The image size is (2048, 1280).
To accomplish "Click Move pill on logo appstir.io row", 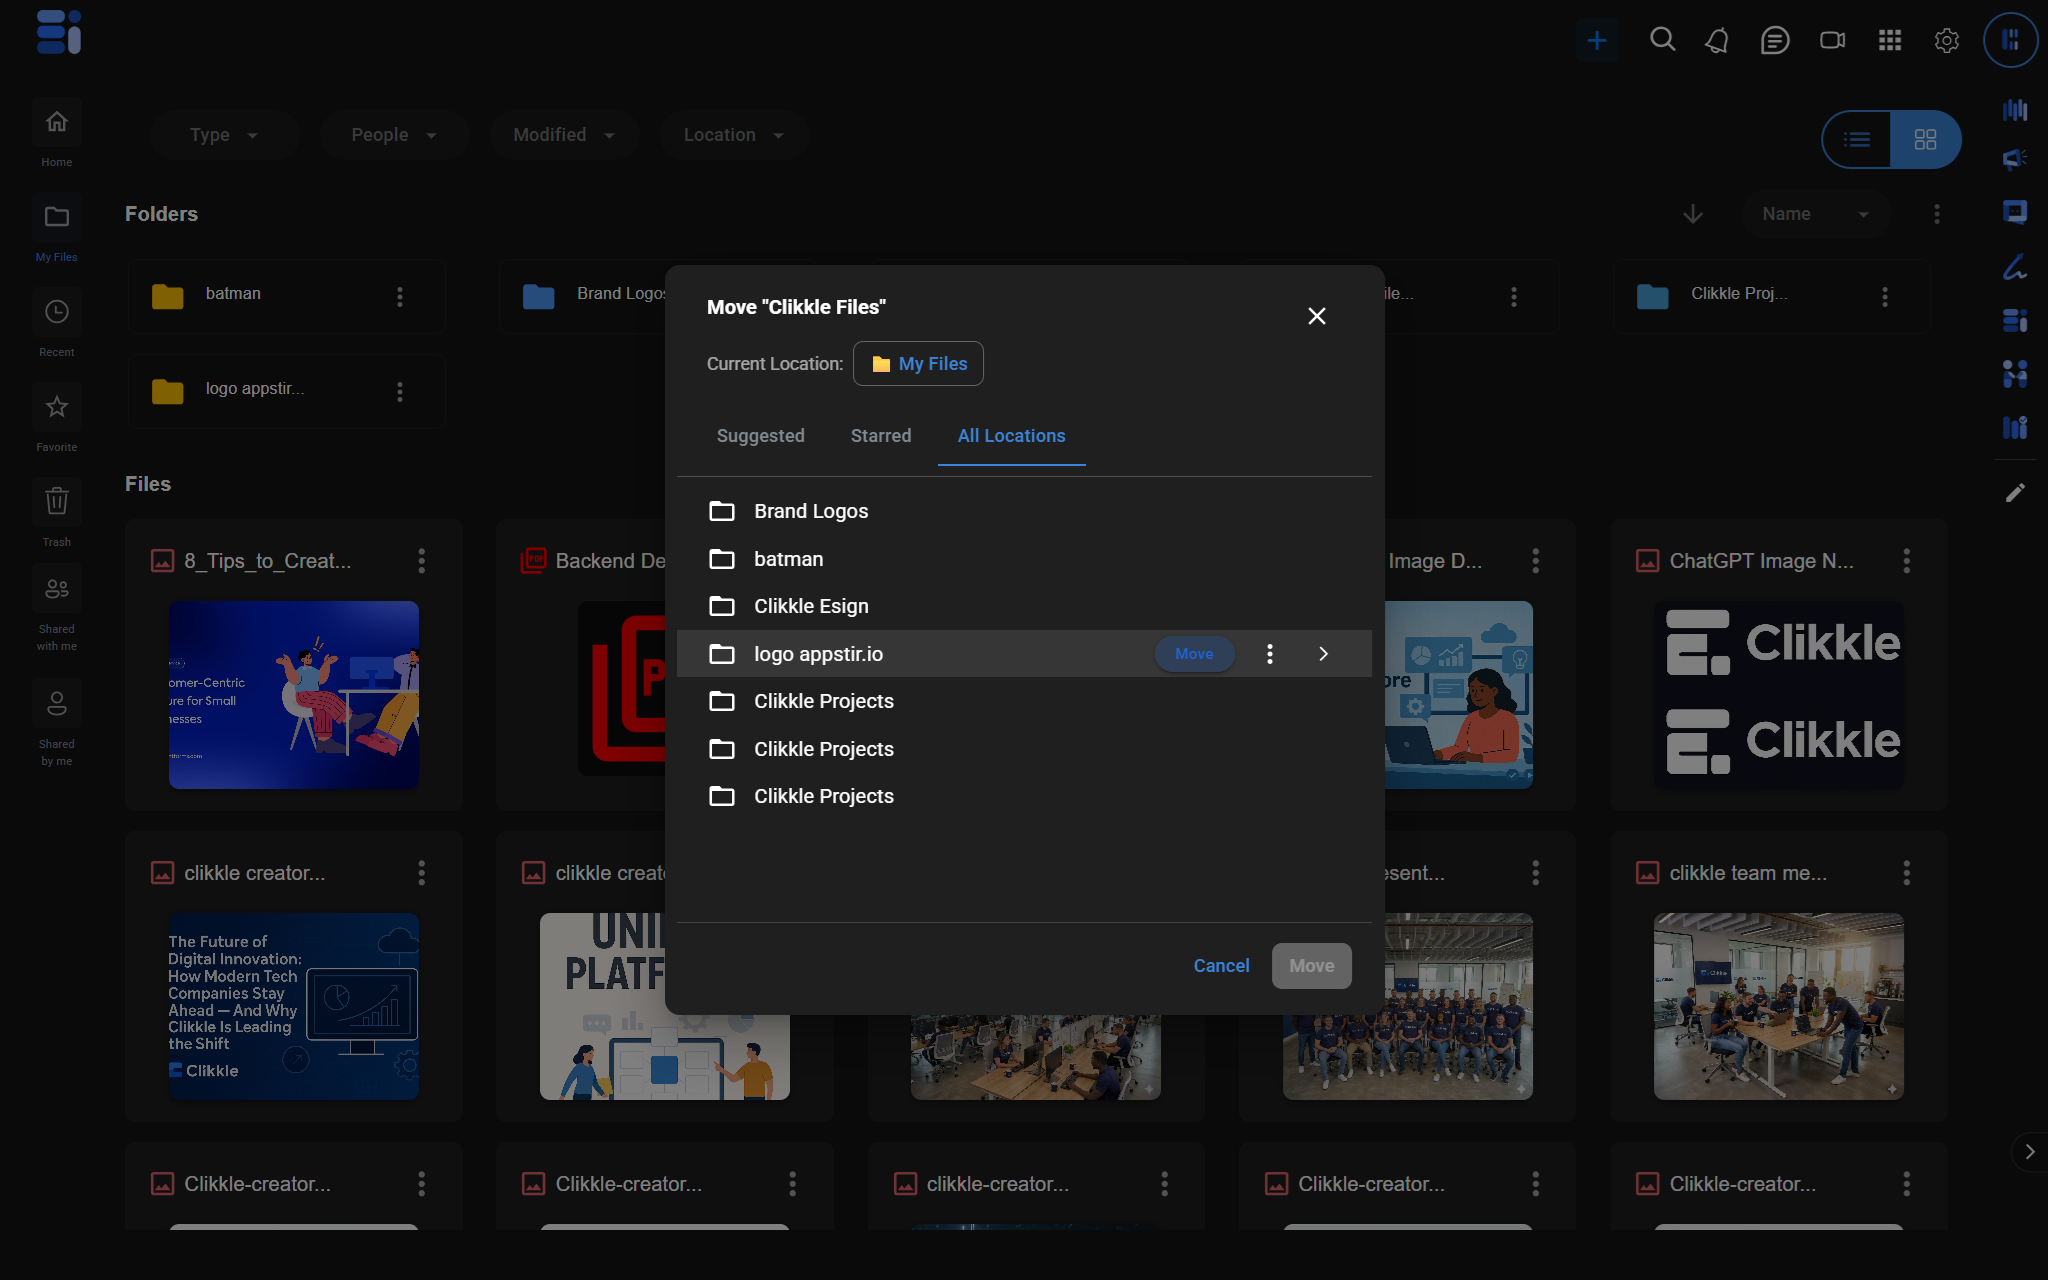I will point(1194,654).
